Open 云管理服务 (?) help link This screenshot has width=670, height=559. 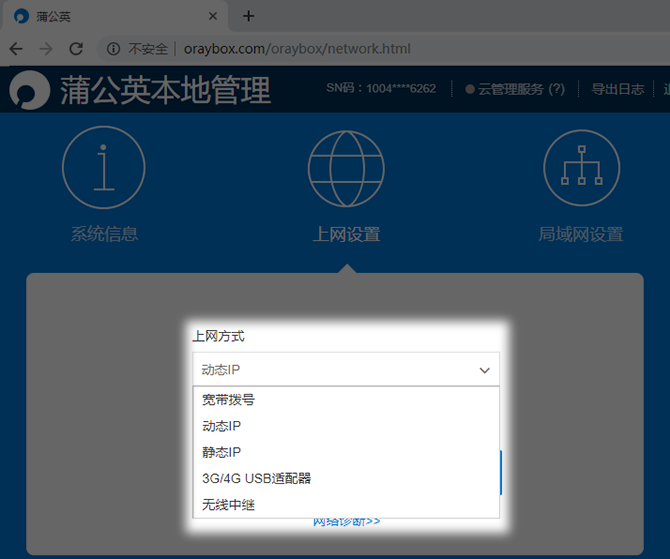pyautogui.click(x=521, y=89)
